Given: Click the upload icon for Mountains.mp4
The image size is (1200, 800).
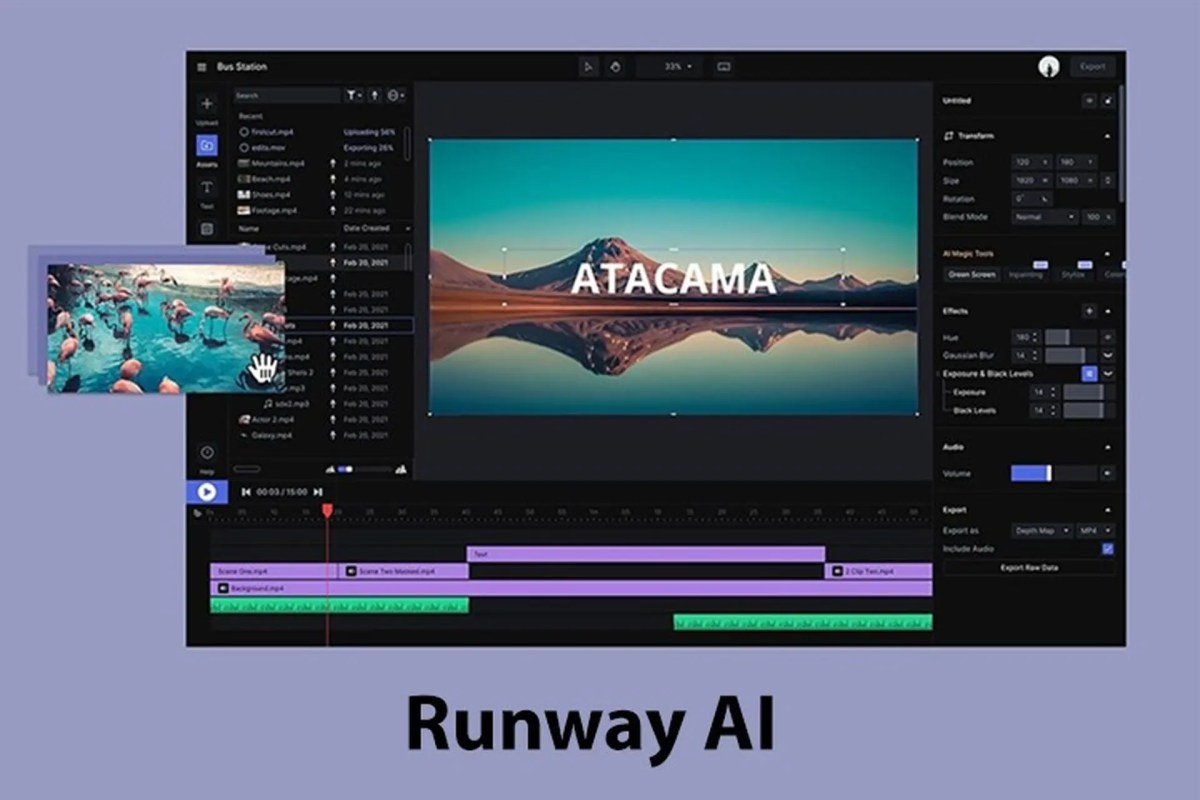Looking at the screenshot, I should pyautogui.click(x=332, y=163).
